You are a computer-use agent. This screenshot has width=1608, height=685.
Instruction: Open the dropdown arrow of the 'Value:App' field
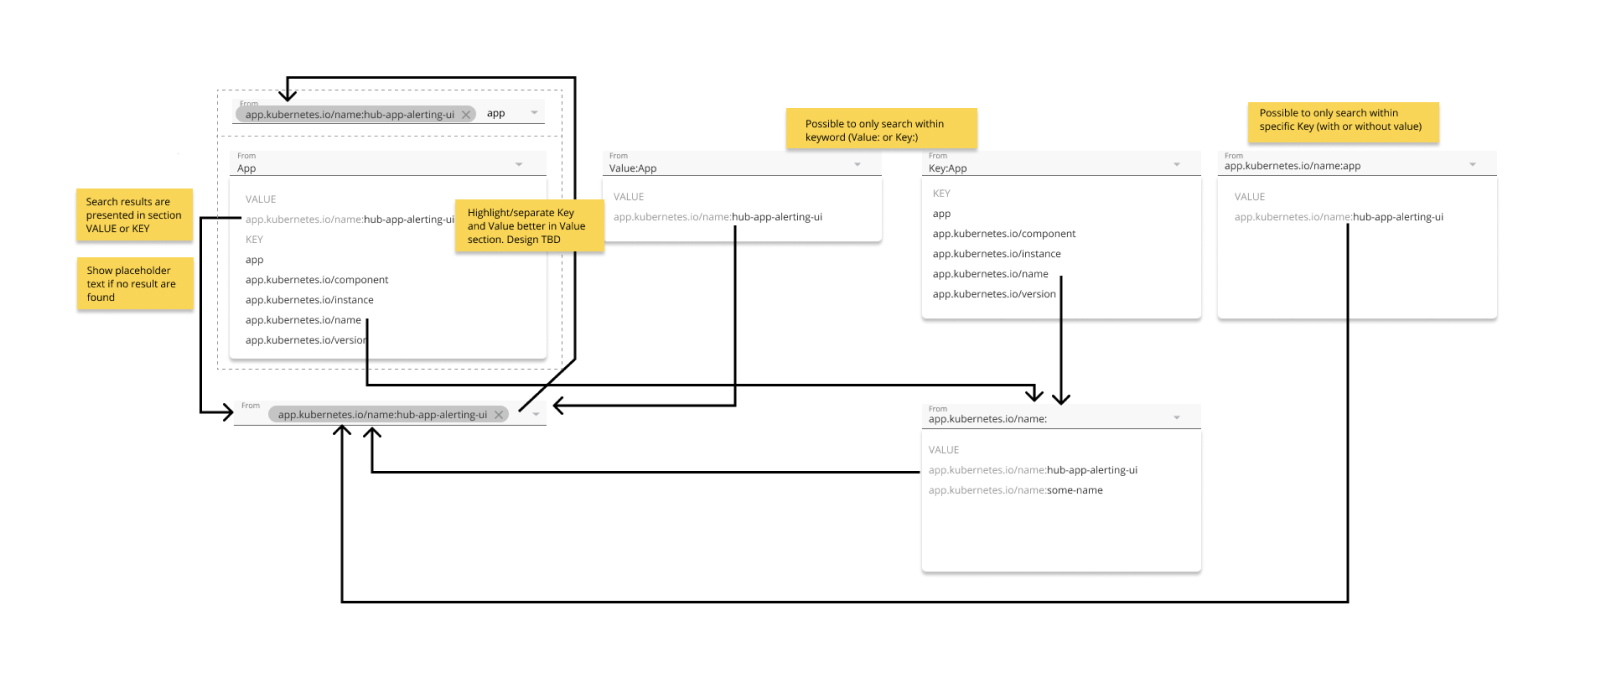pyautogui.click(x=857, y=165)
